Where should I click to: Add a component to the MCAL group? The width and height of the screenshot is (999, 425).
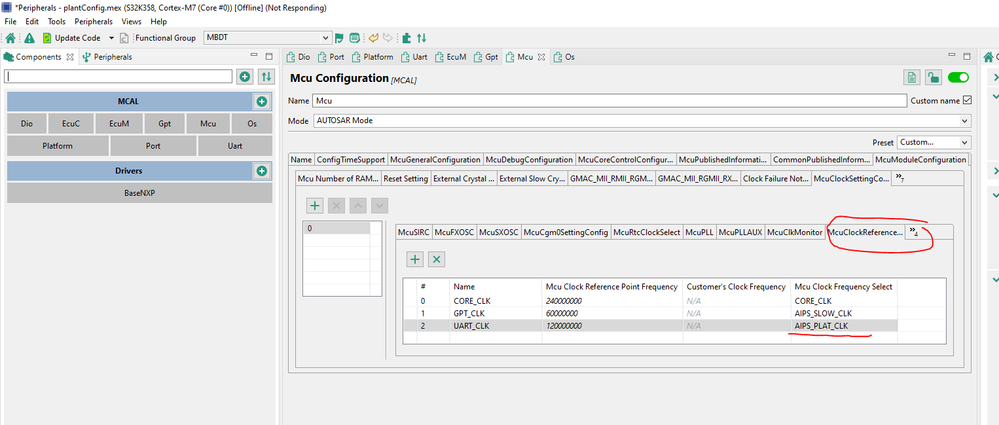[261, 102]
